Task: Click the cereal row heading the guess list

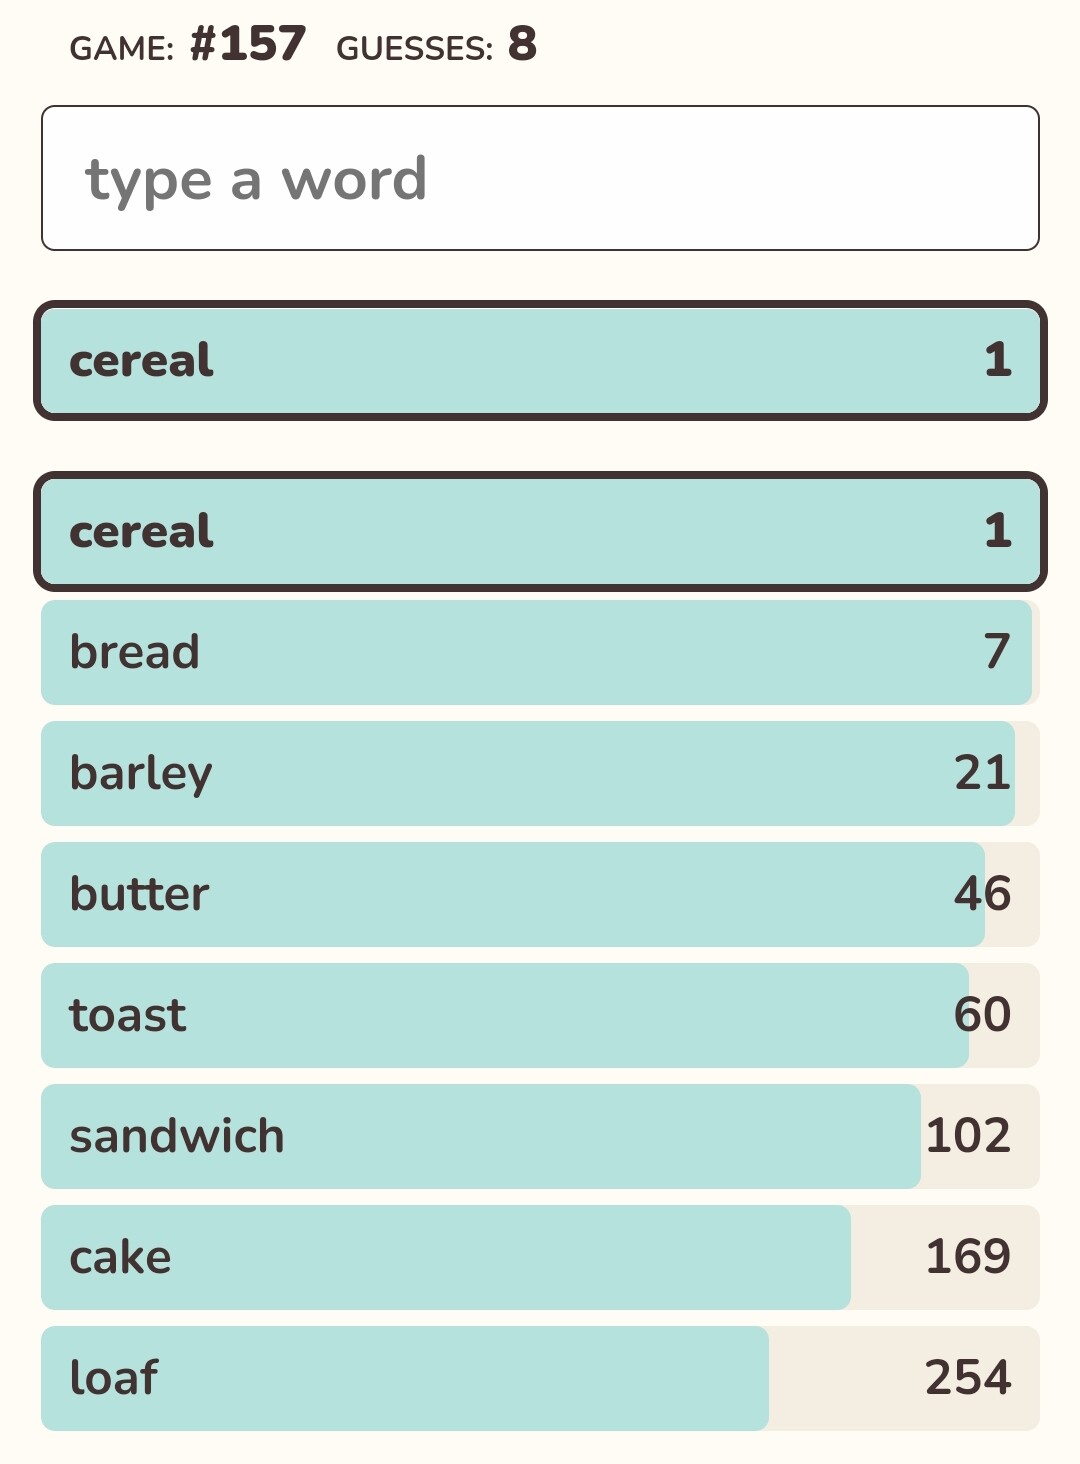Action: click(540, 531)
